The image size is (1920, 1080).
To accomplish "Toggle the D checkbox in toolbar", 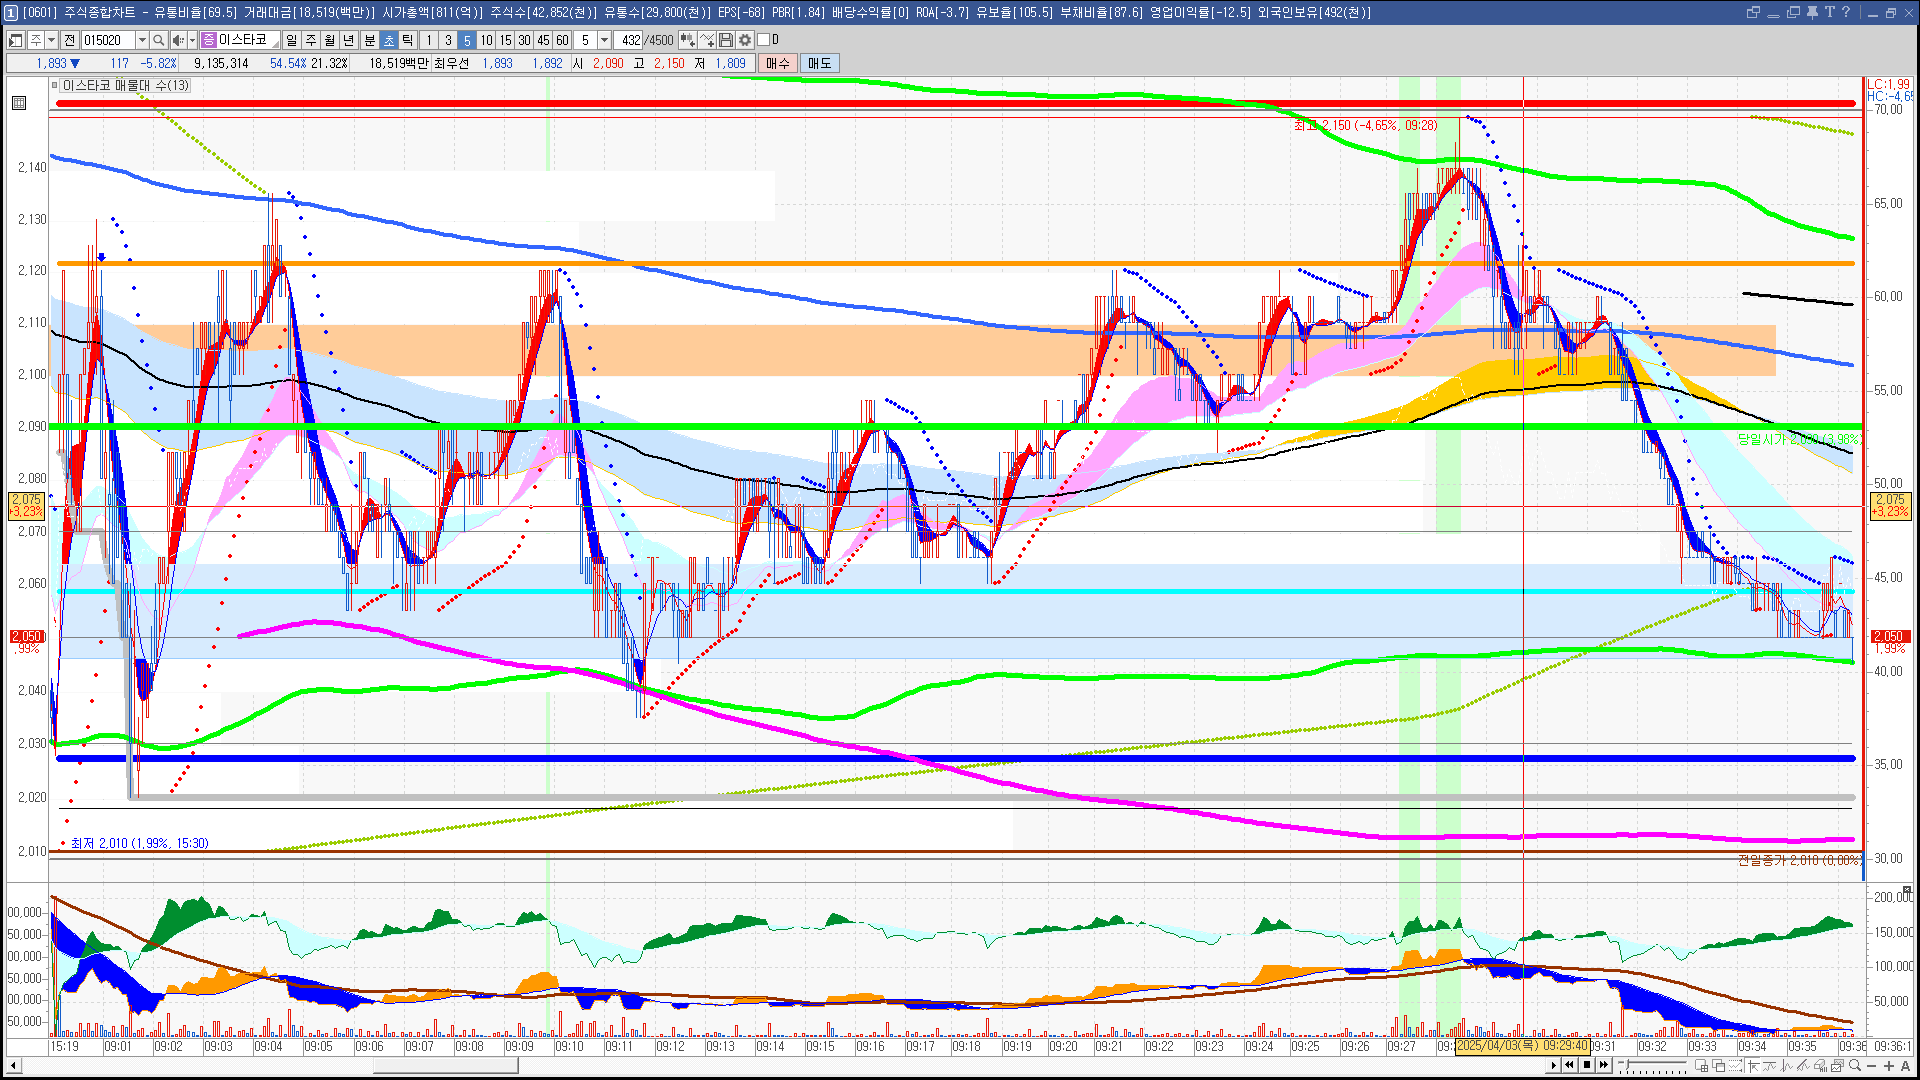I will pyautogui.click(x=764, y=40).
